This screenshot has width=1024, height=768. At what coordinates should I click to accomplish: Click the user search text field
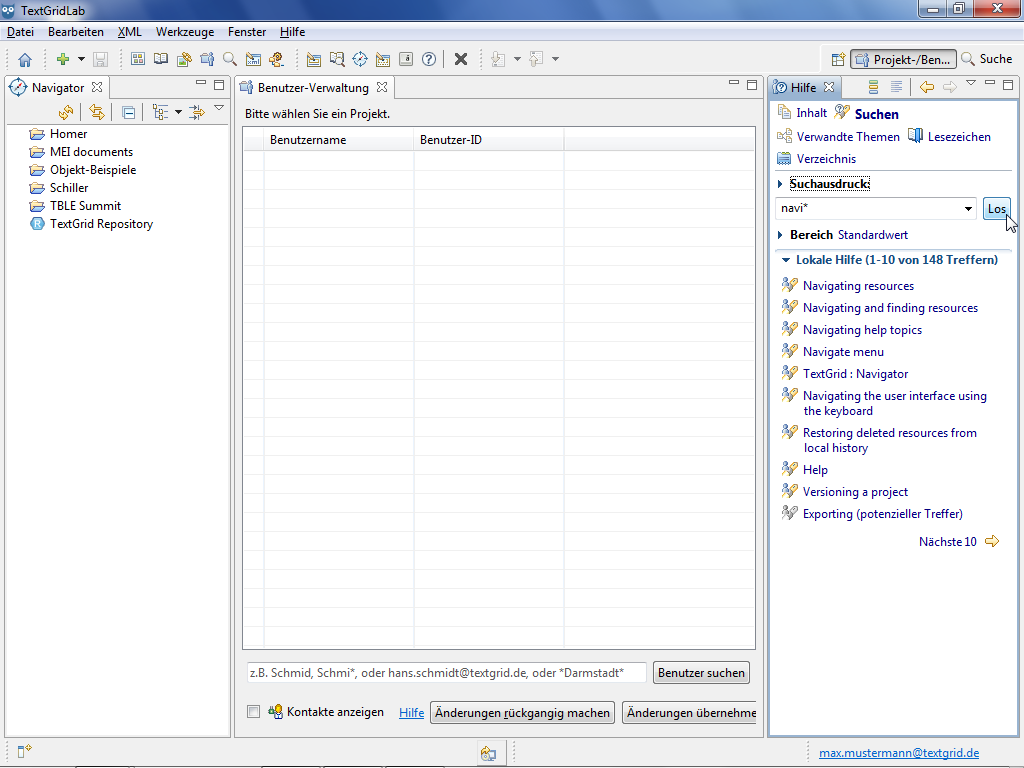tap(446, 673)
